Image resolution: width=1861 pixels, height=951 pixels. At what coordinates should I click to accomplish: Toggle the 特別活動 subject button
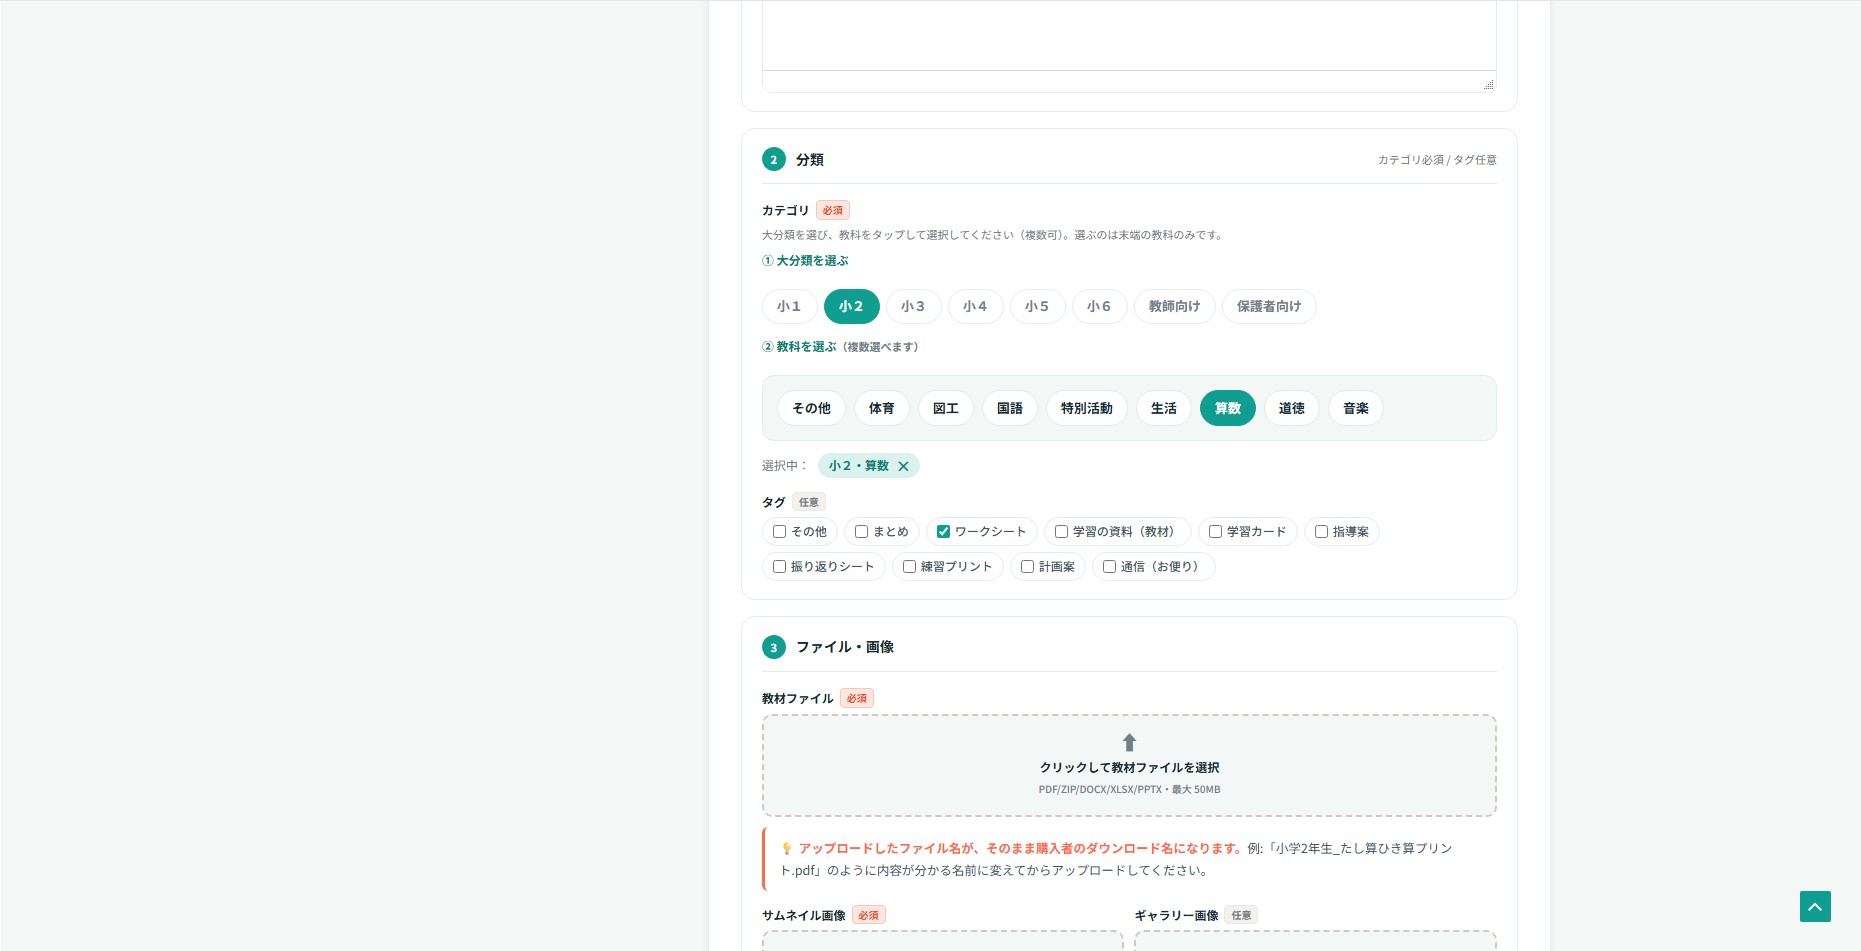[1086, 408]
